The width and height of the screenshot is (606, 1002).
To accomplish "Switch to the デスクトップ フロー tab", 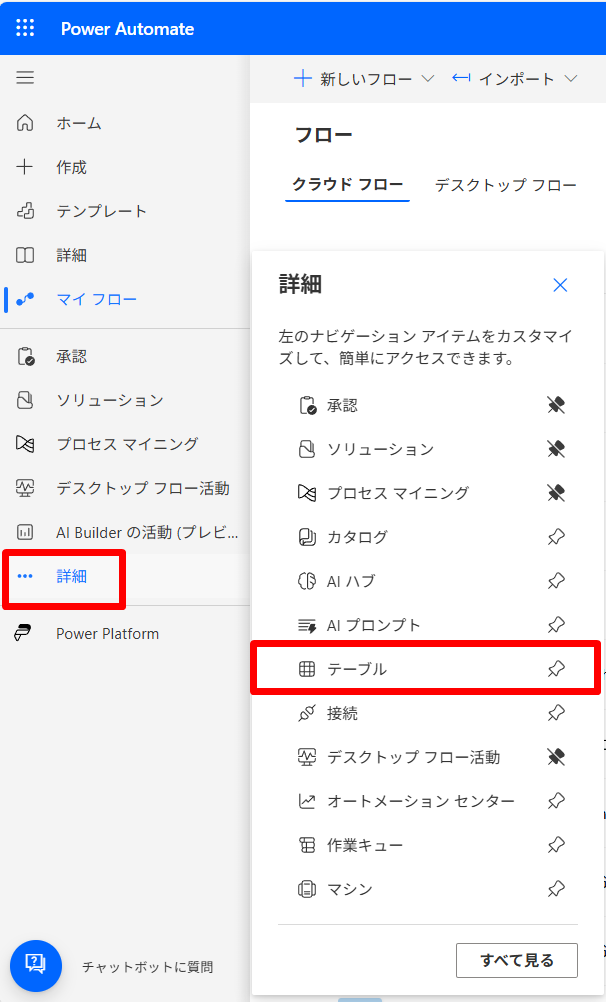I will click(x=506, y=185).
